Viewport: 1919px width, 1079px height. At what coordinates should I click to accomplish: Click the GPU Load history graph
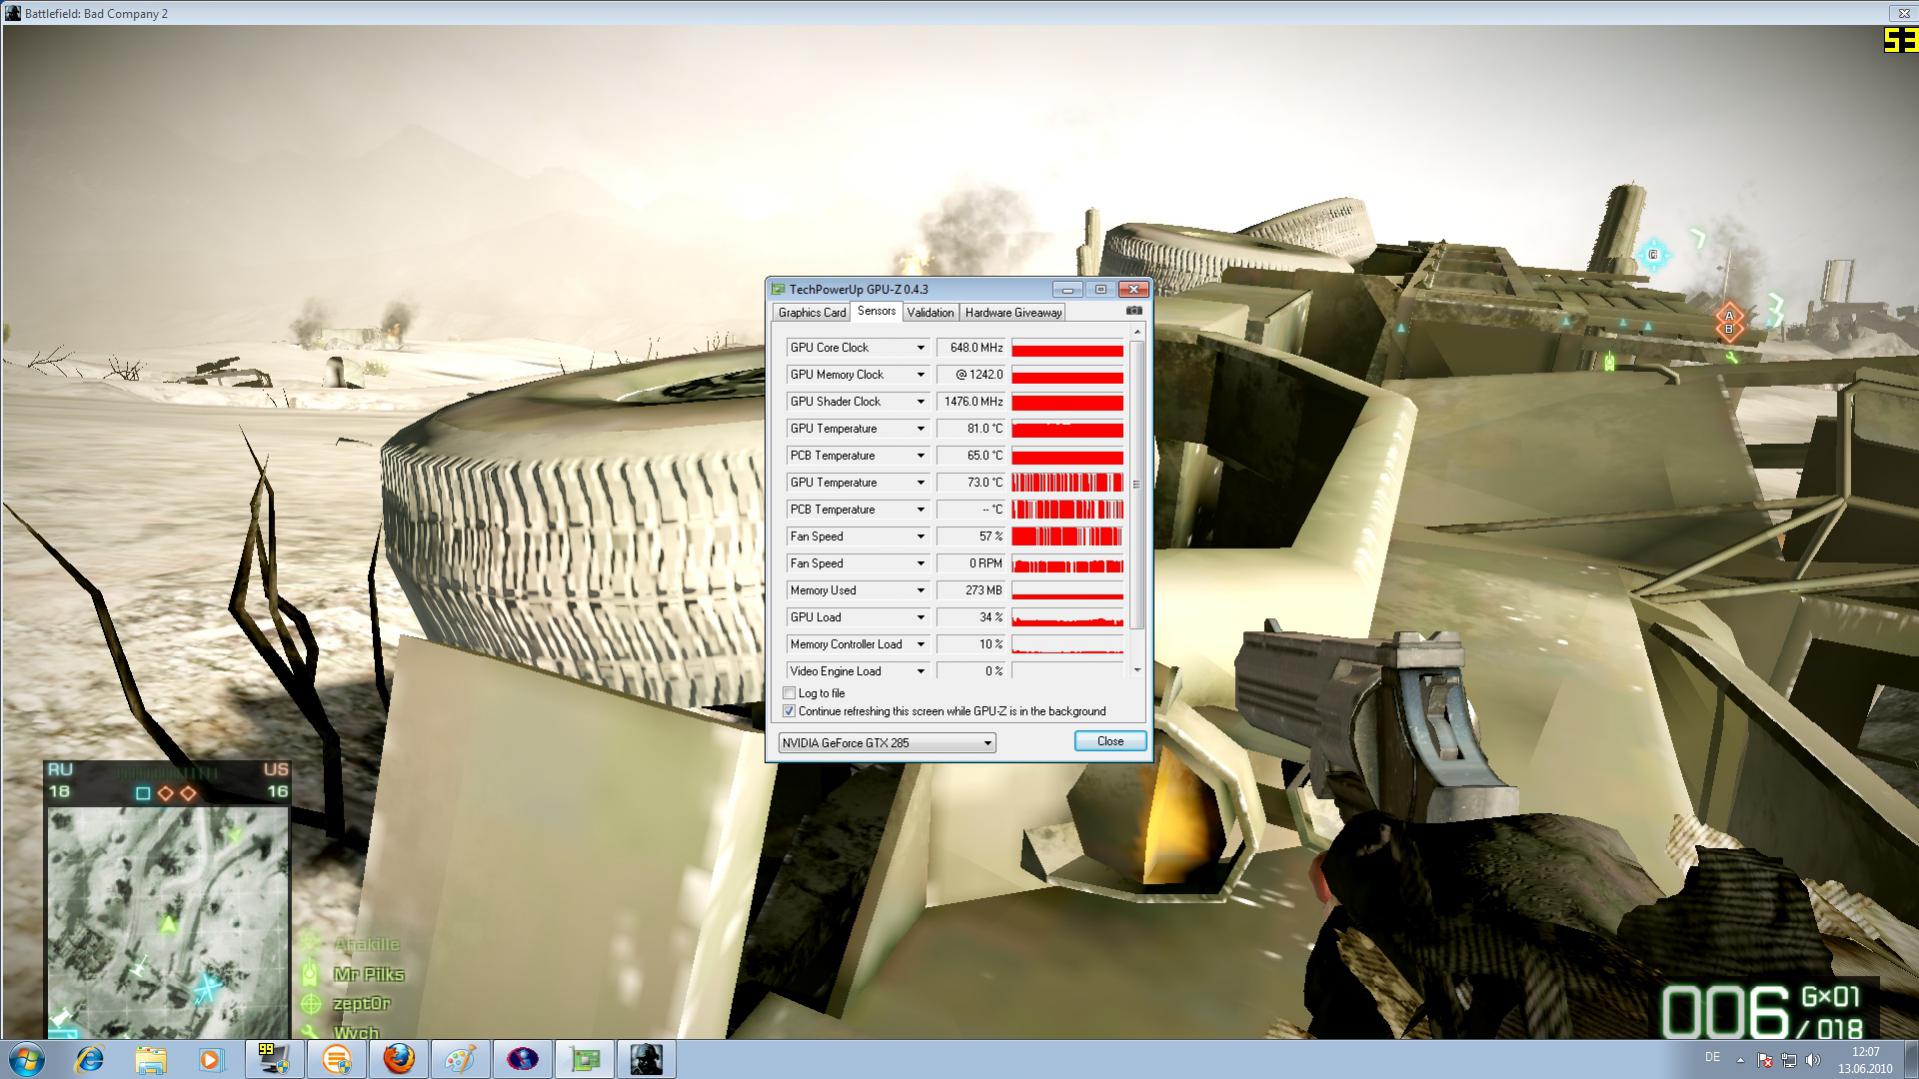click(x=1067, y=618)
